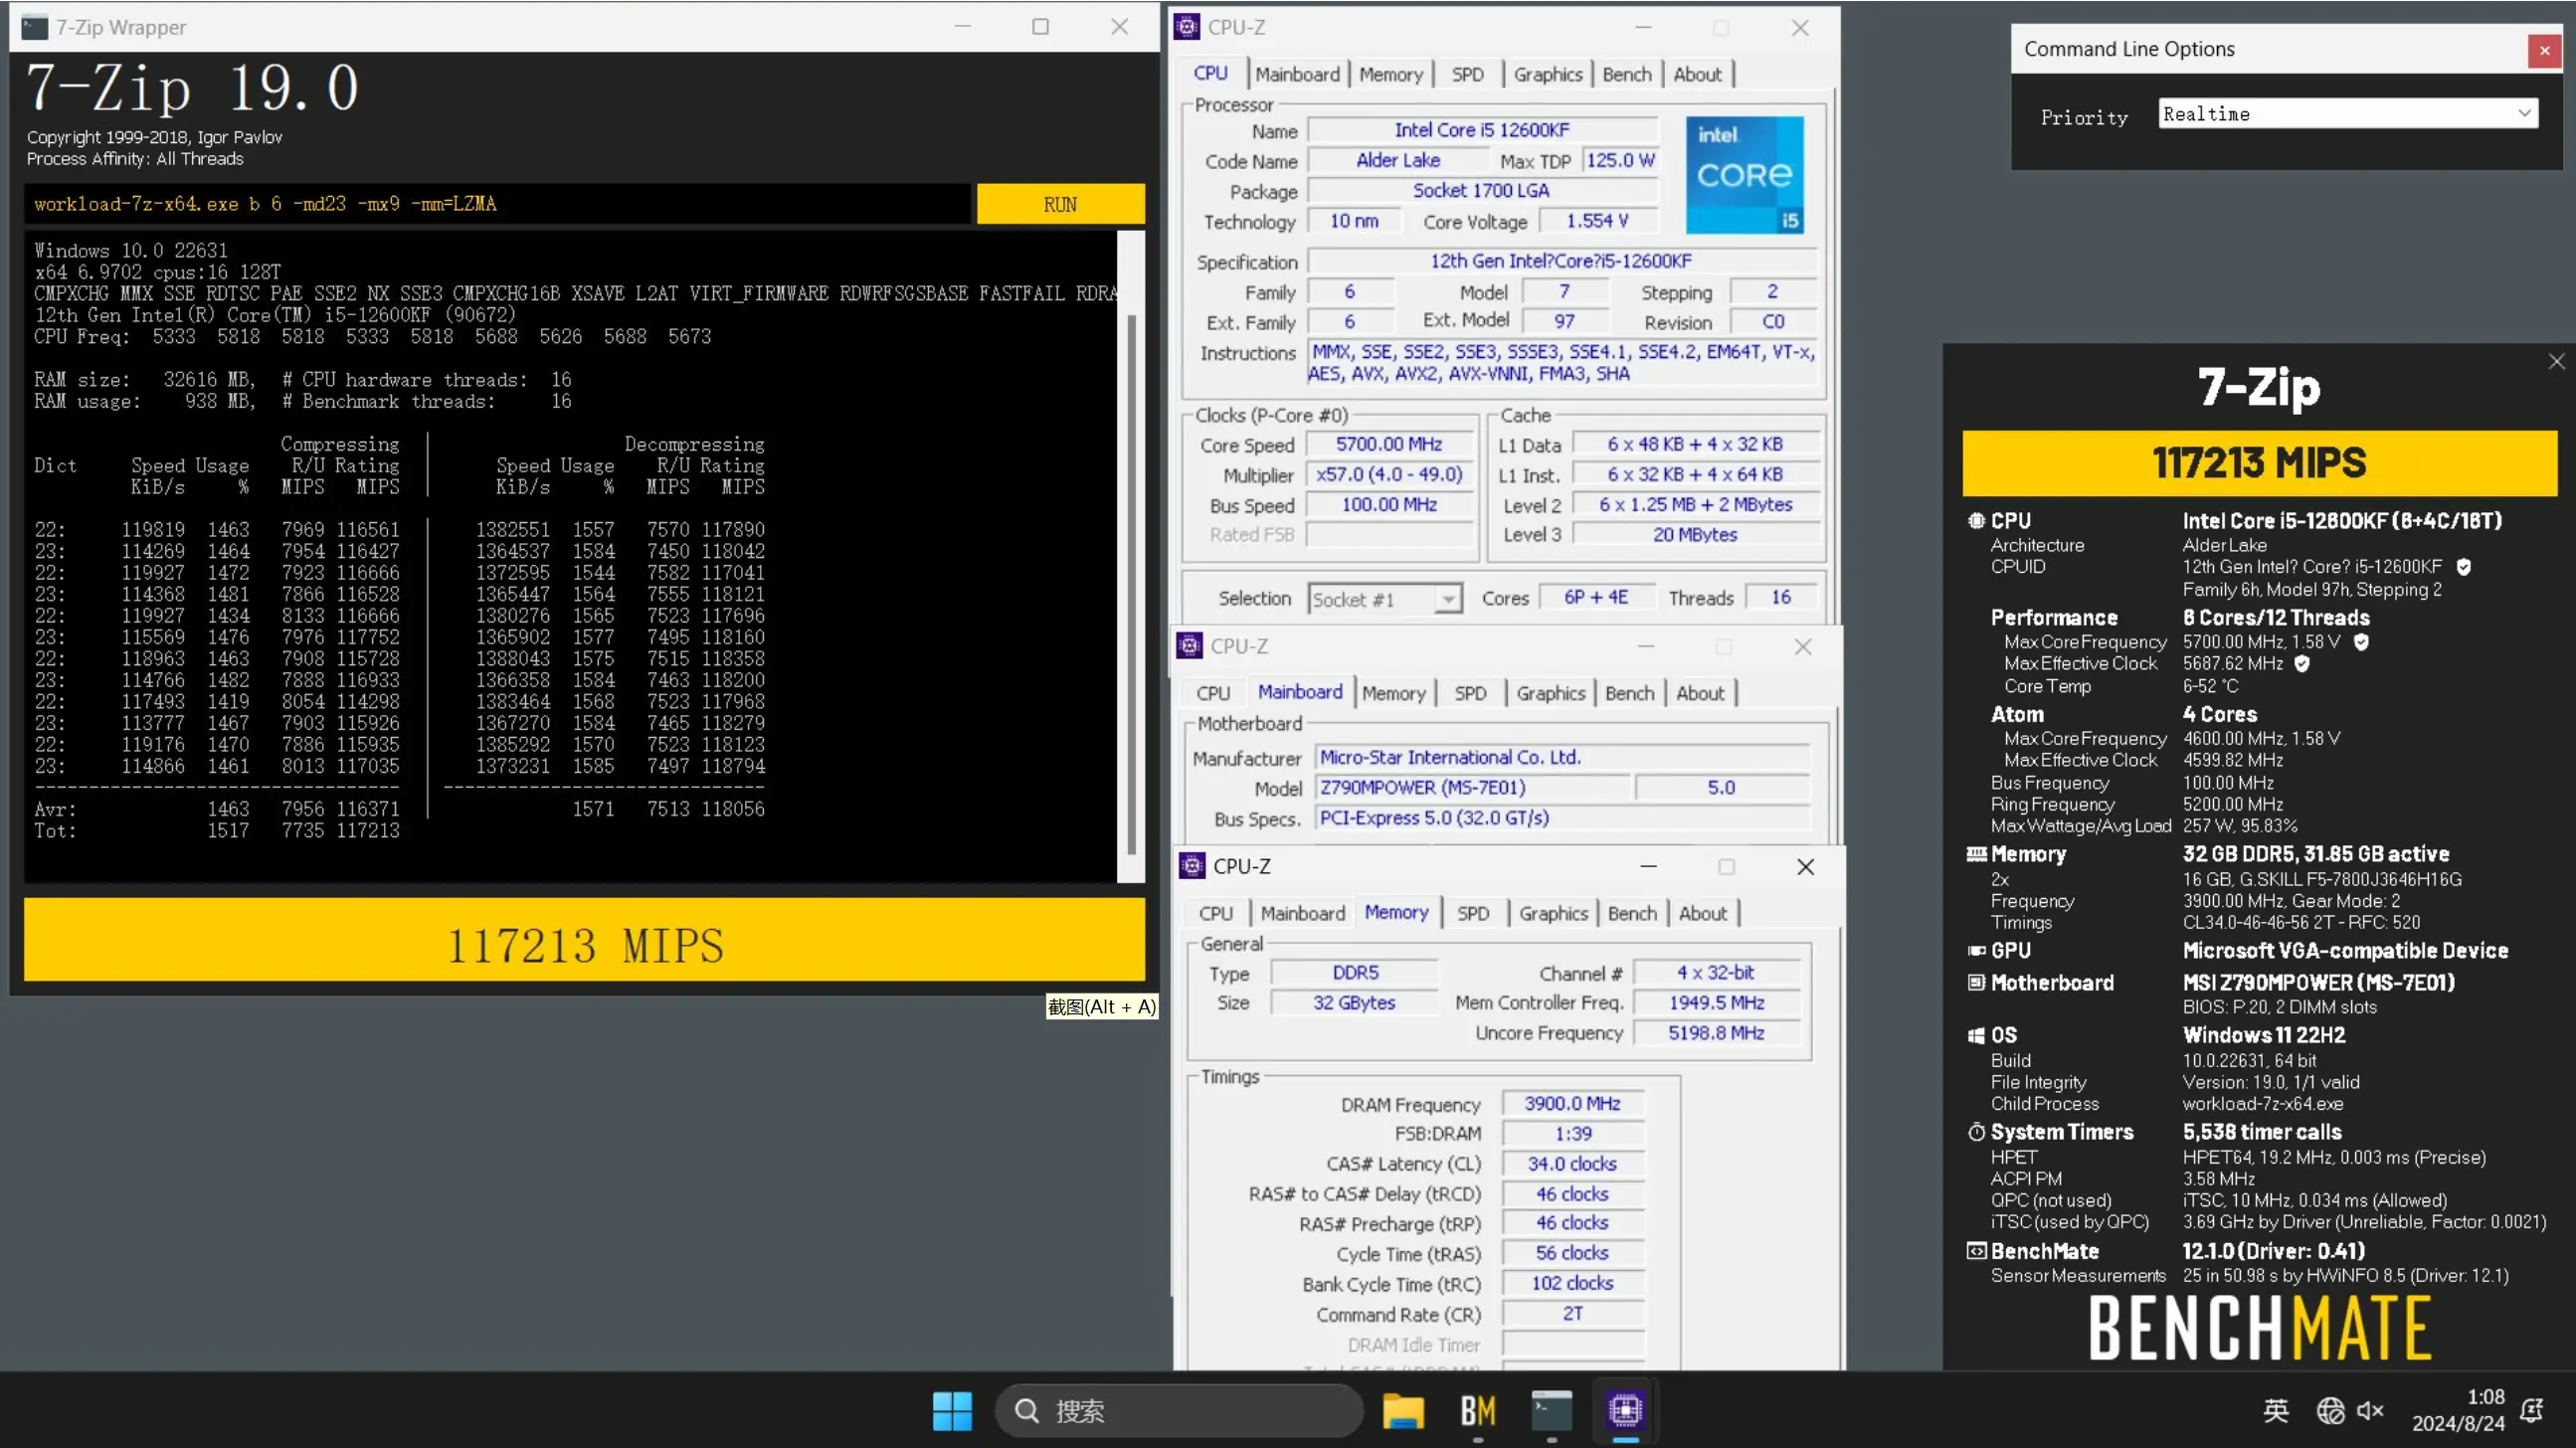Click the Core Voltage 1.554 V value

pos(1597,221)
